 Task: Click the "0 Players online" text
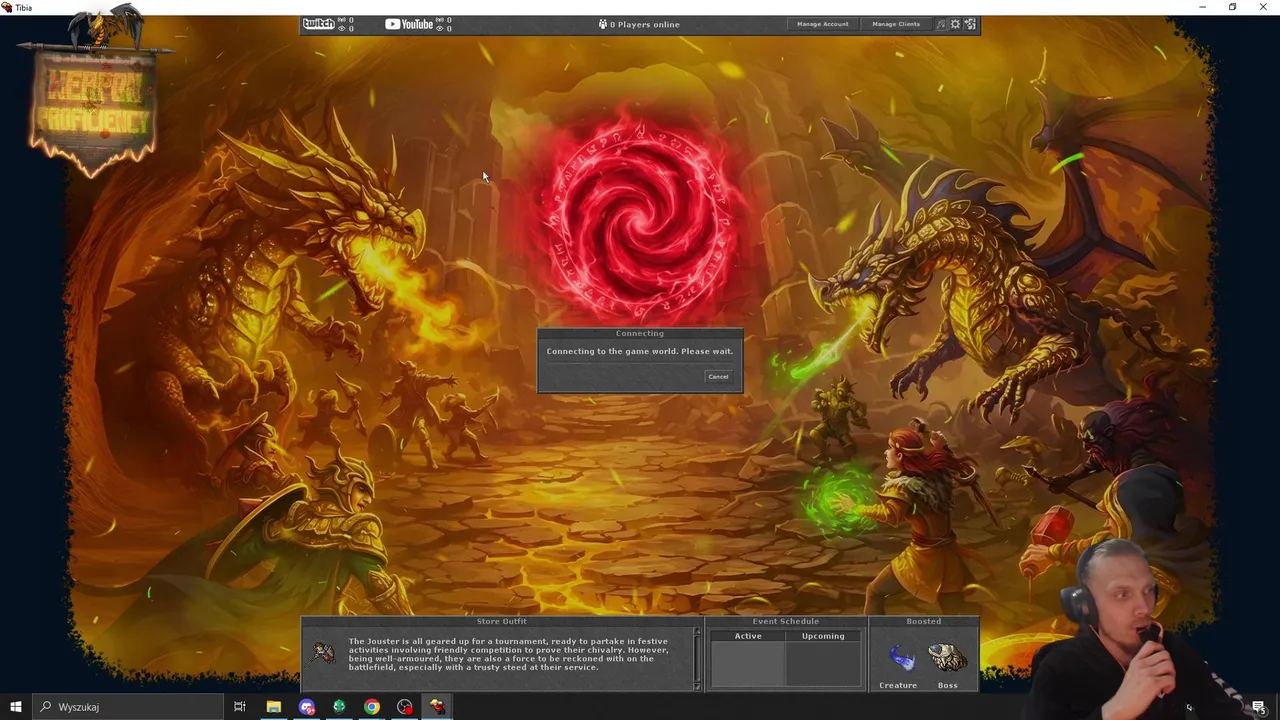[645, 24]
